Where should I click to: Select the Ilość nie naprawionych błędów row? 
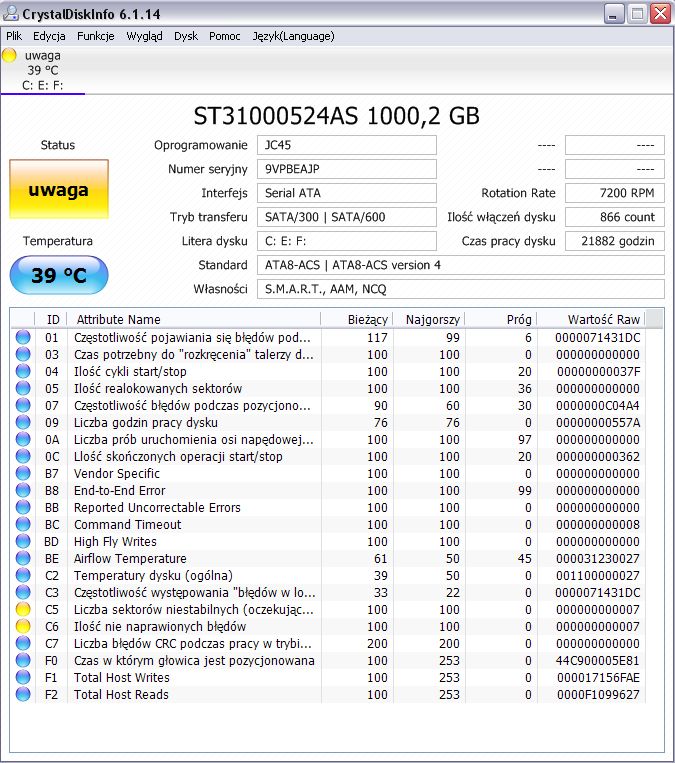click(x=328, y=626)
